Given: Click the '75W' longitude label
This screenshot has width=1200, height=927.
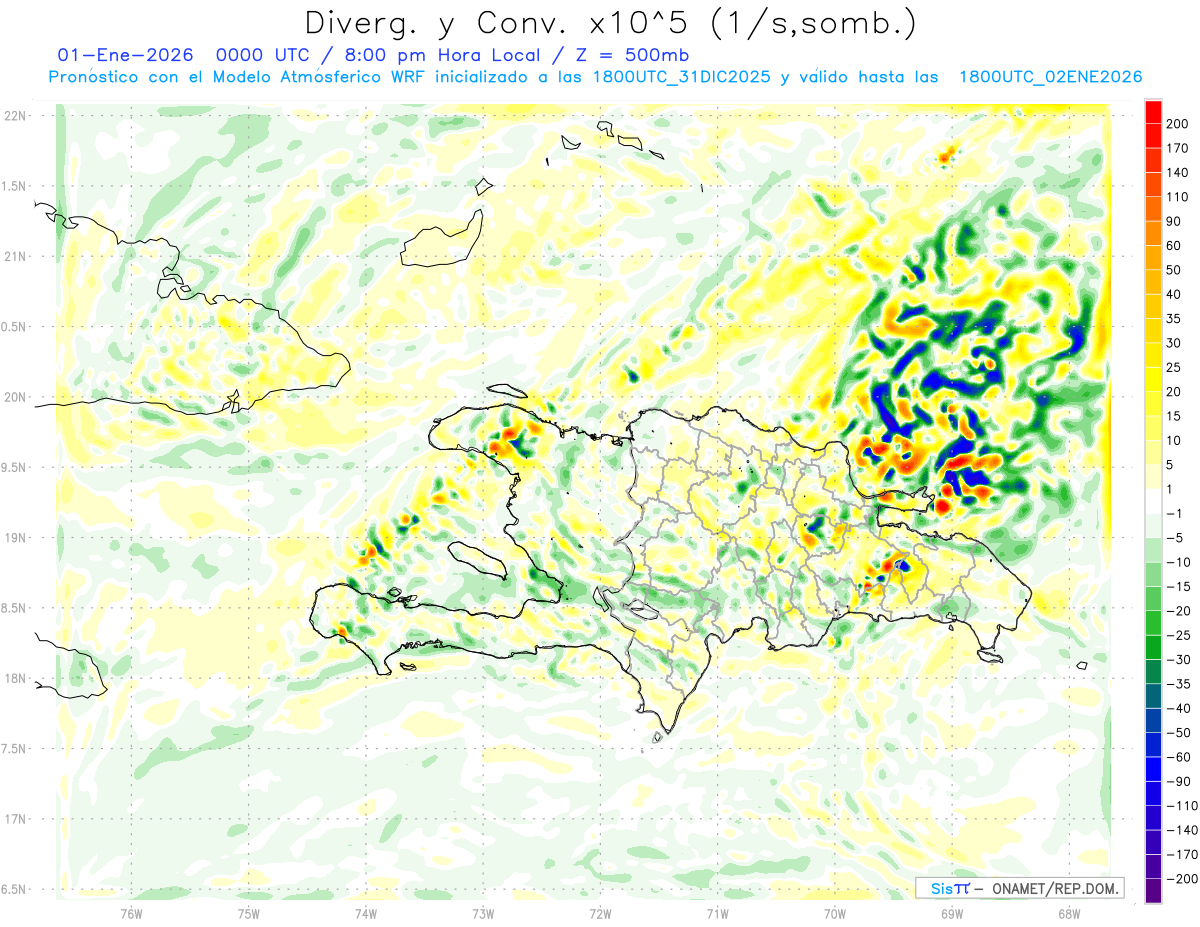Looking at the screenshot, I should (x=248, y=913).
